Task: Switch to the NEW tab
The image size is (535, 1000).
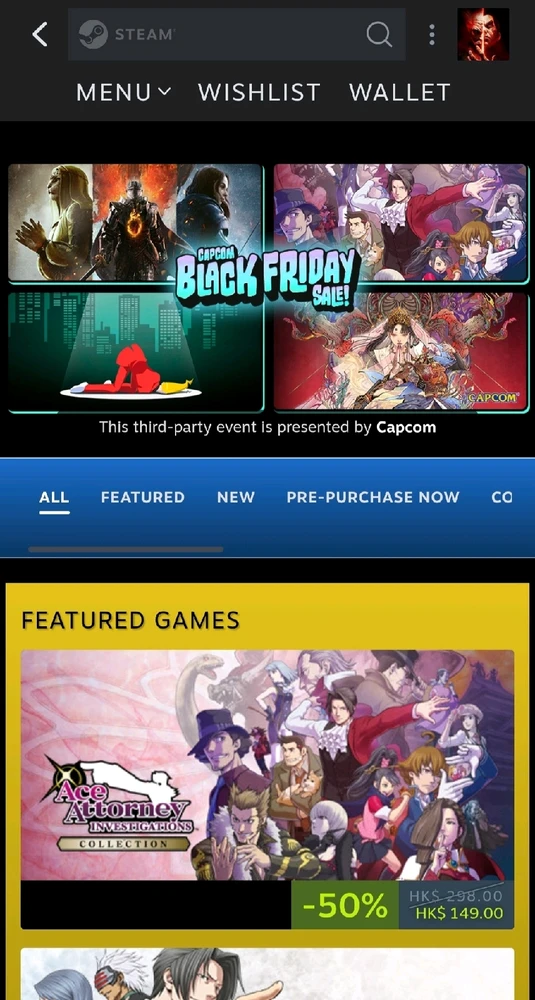Action: [x=236, y=497]
